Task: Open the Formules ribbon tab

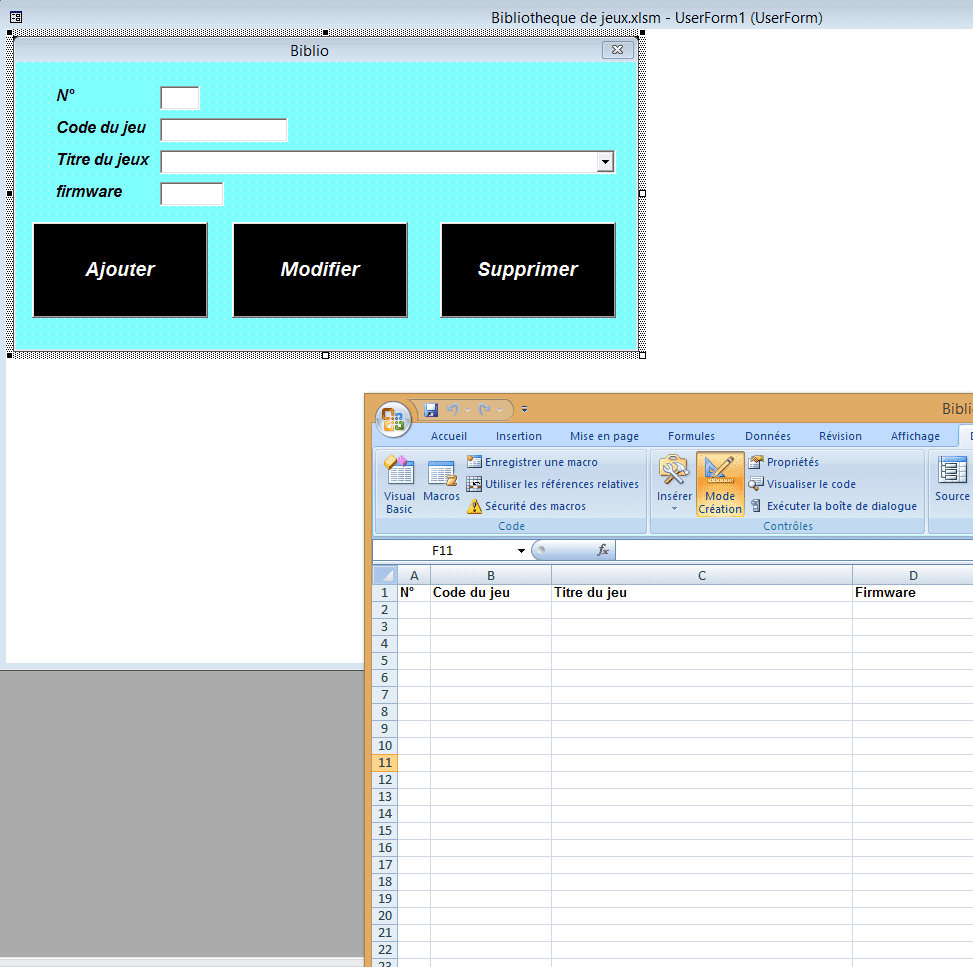Action: coord(691,436)
